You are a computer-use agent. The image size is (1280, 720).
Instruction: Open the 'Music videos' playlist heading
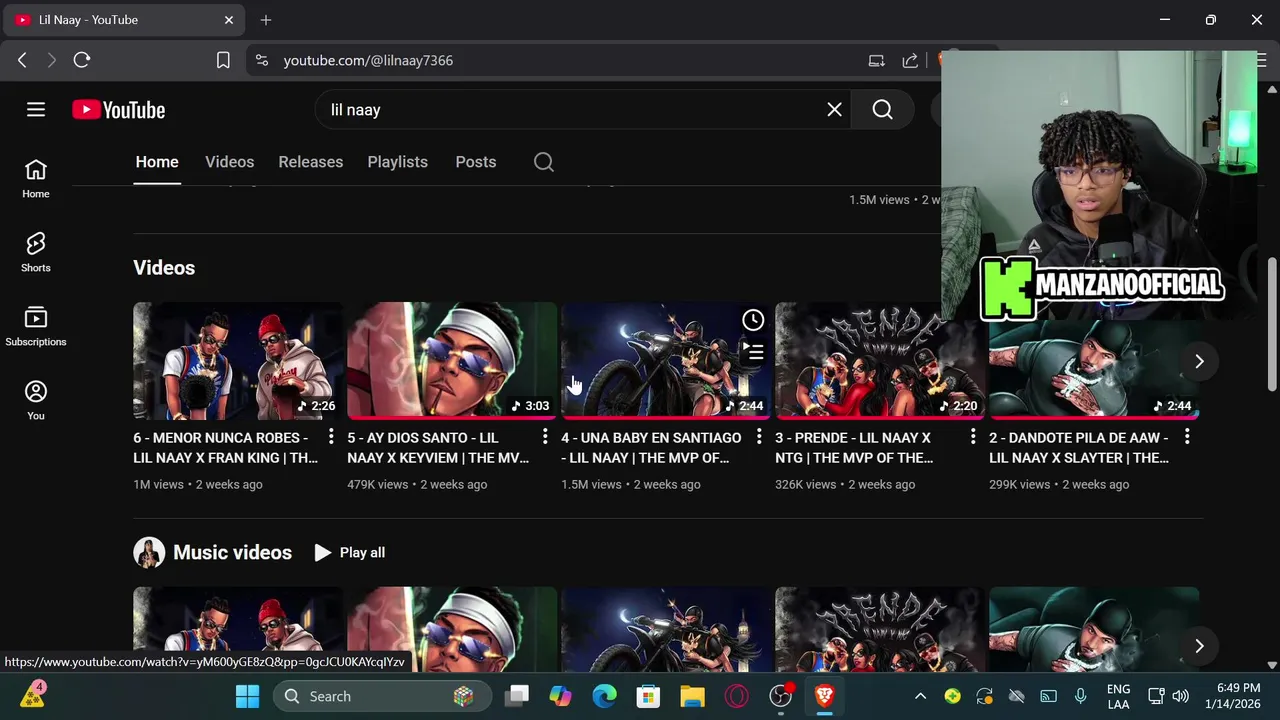[232, 553]
